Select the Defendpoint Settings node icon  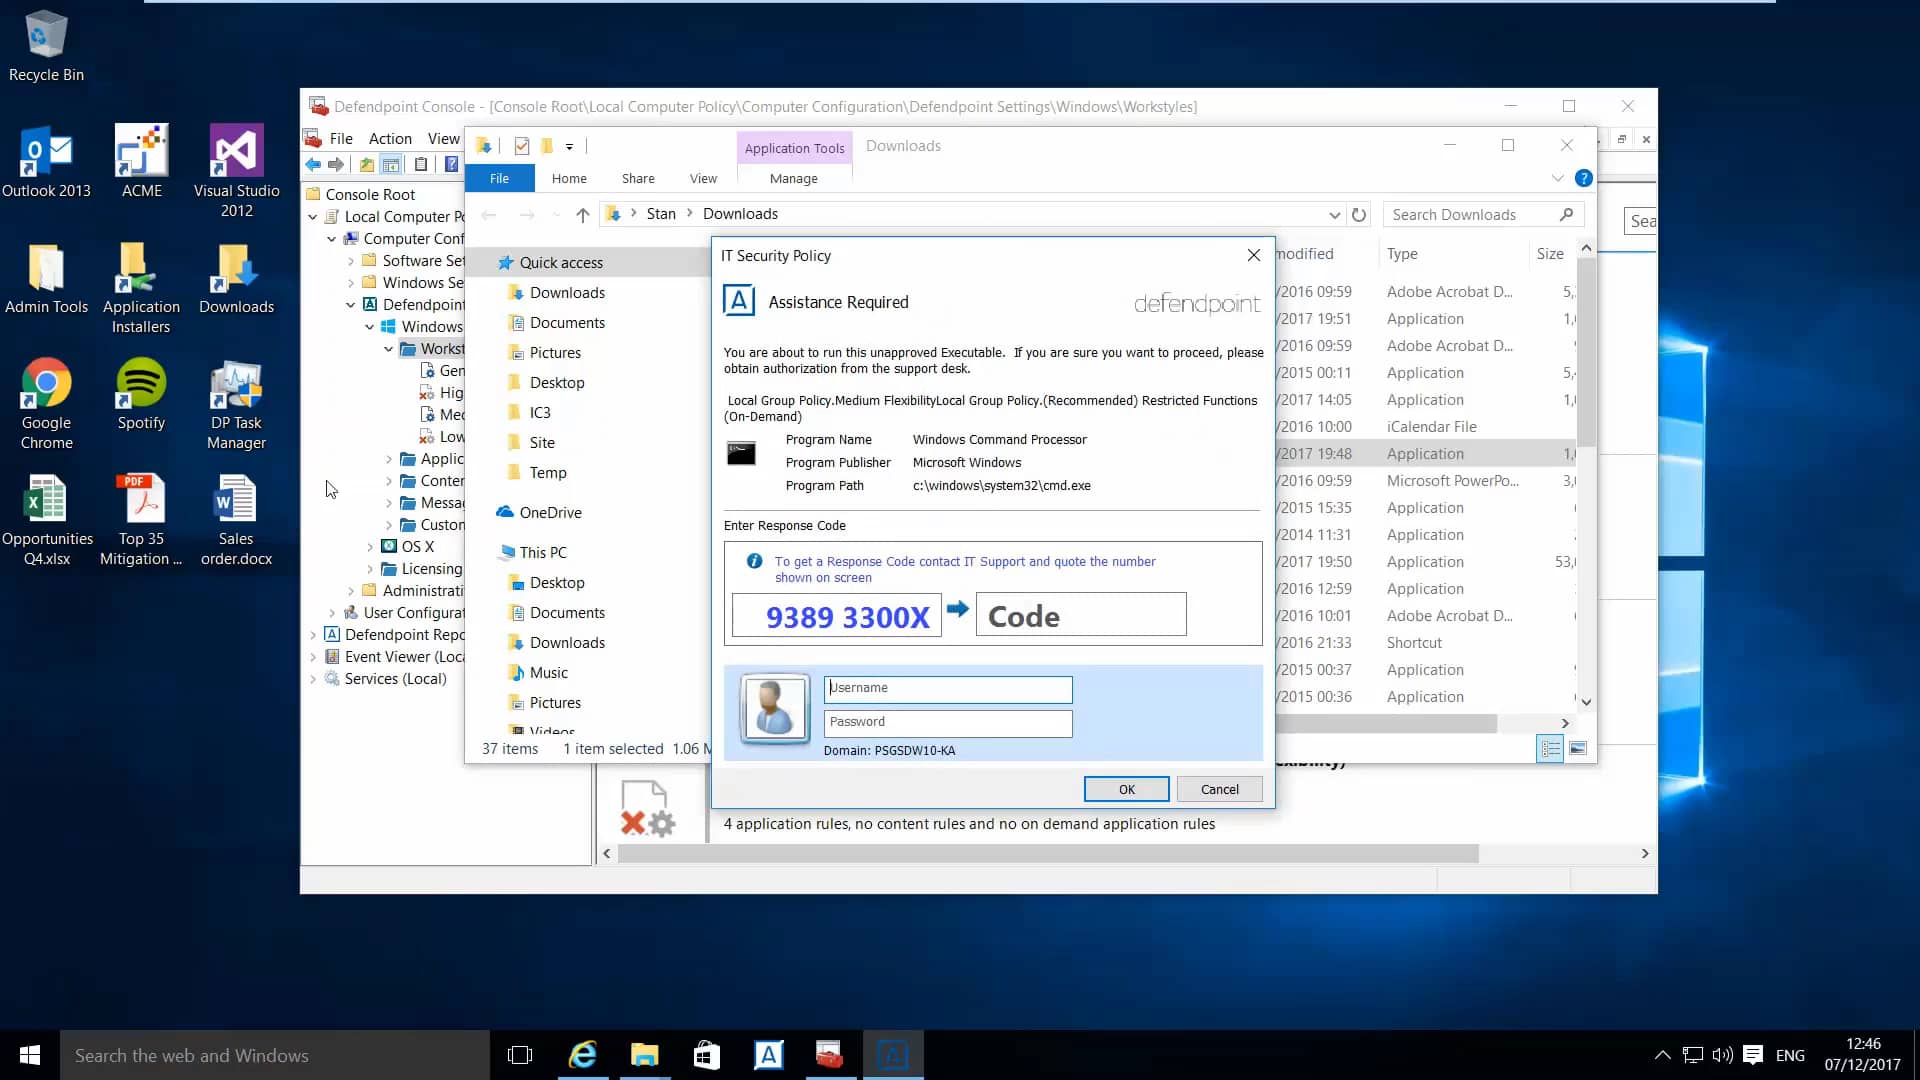[369, 305]
